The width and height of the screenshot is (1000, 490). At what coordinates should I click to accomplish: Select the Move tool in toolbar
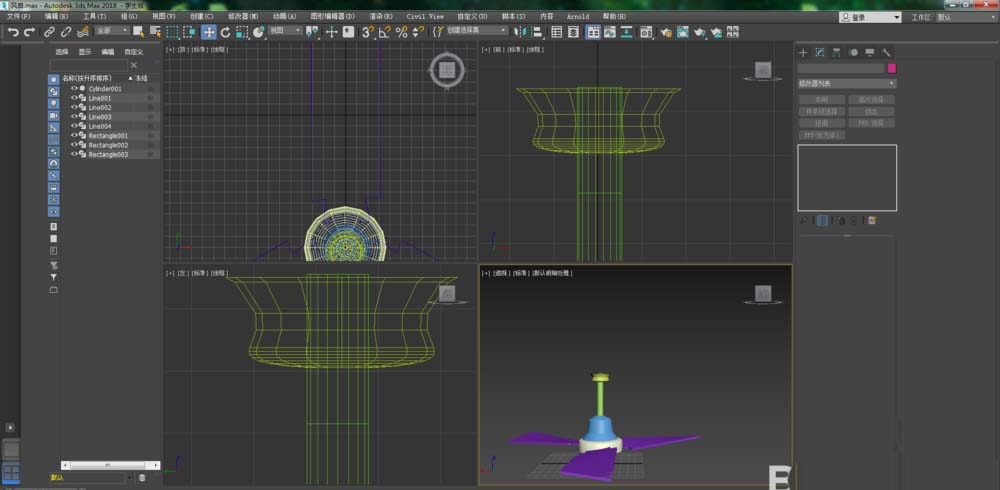tap(209, 32)
